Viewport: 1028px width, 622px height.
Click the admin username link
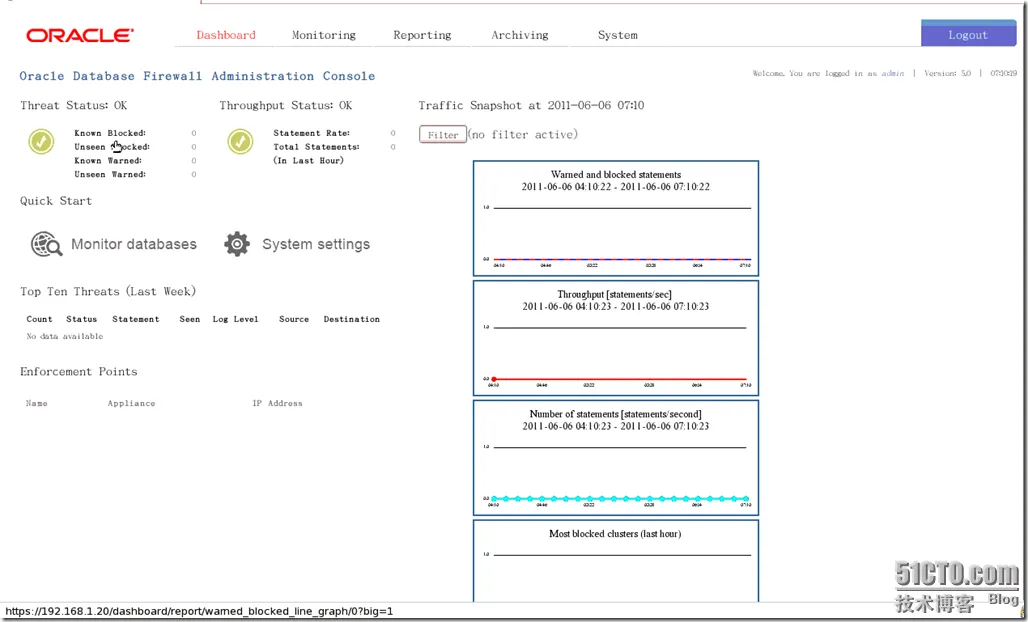892,73
